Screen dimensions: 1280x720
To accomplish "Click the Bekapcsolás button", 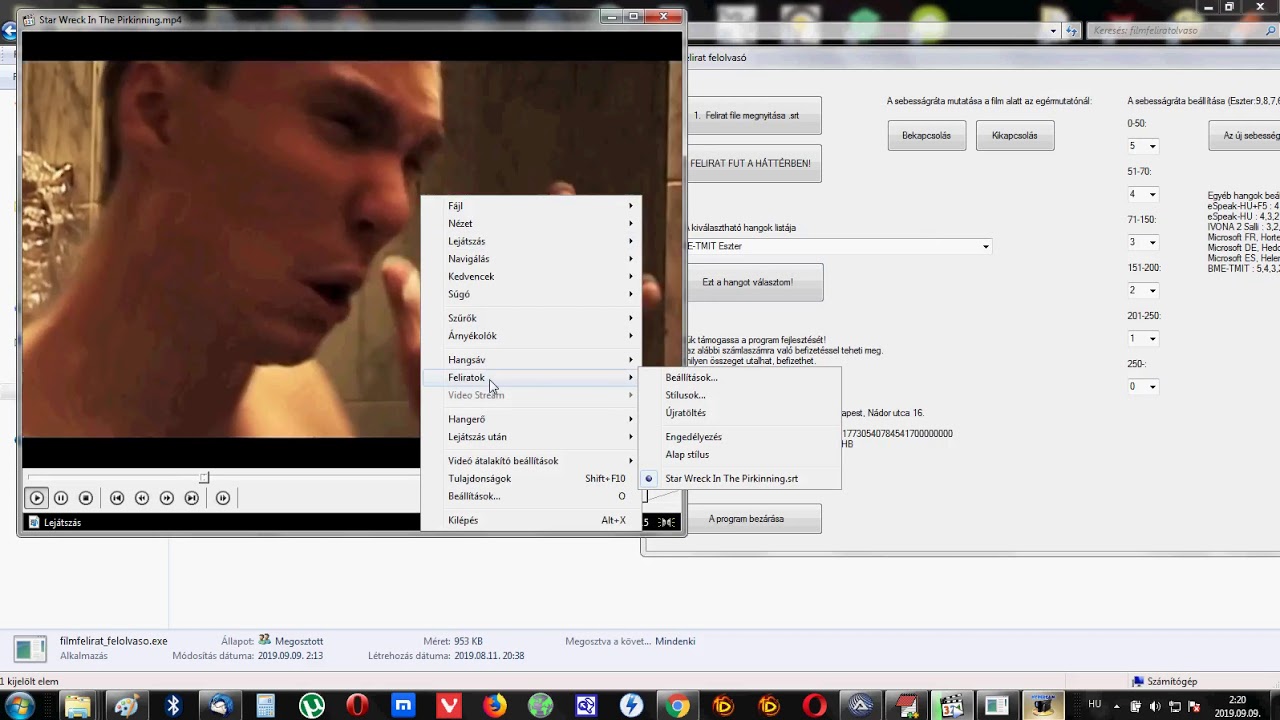I will coord(926,136).
